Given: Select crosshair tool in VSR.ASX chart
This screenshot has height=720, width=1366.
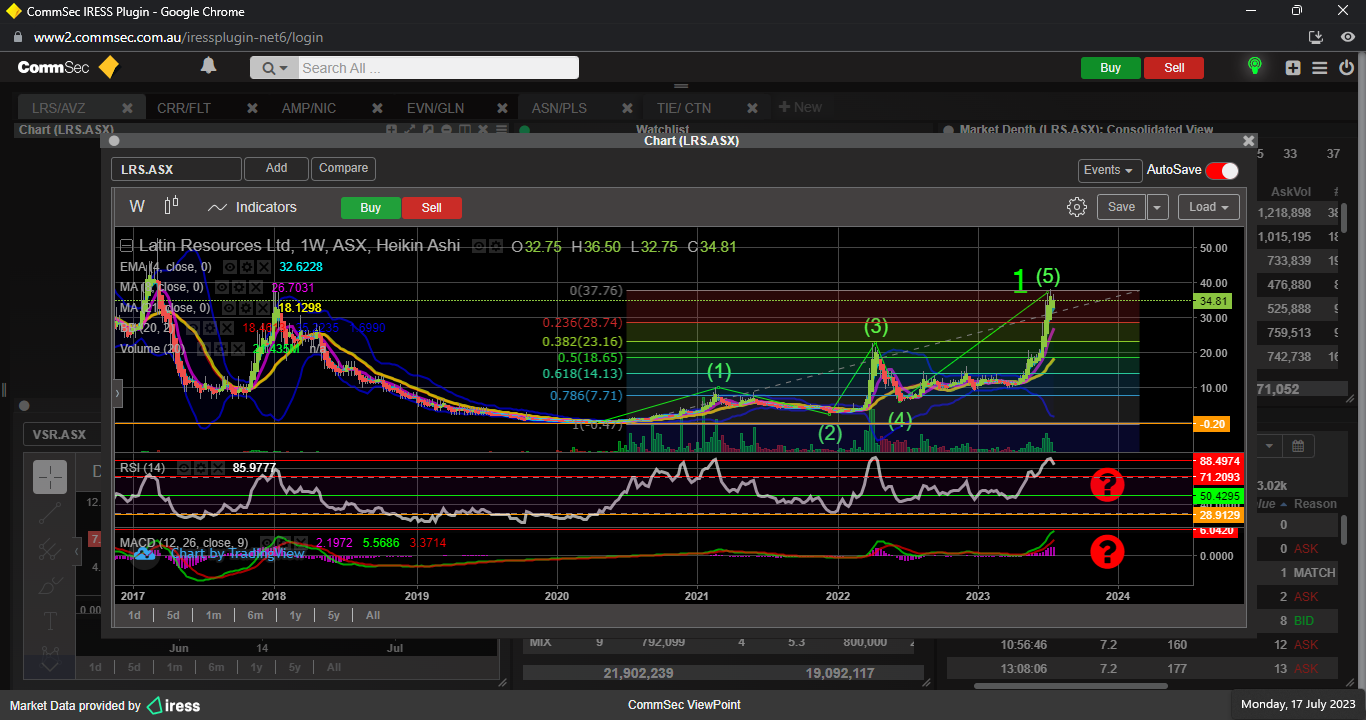Looking at the screenshot, I should (50, 478).
